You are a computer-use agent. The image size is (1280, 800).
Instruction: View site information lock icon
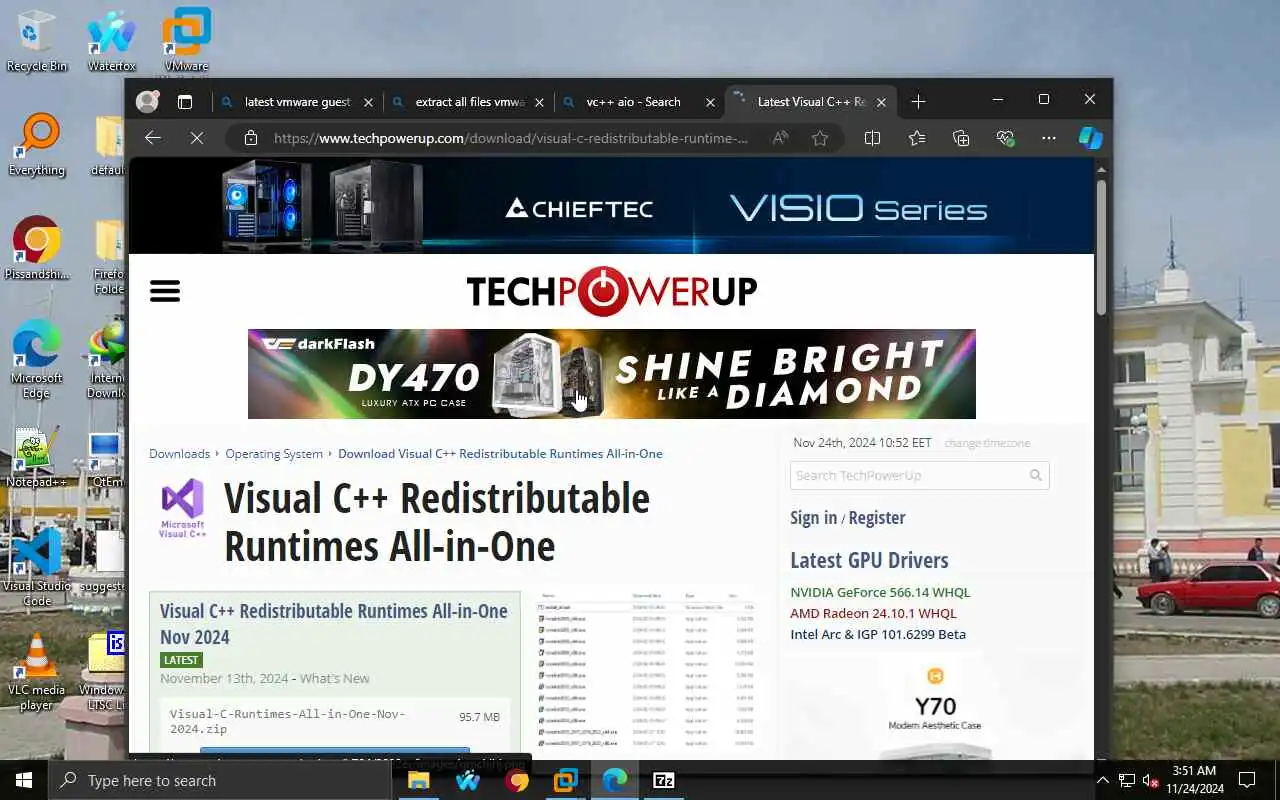pos(251,138)
